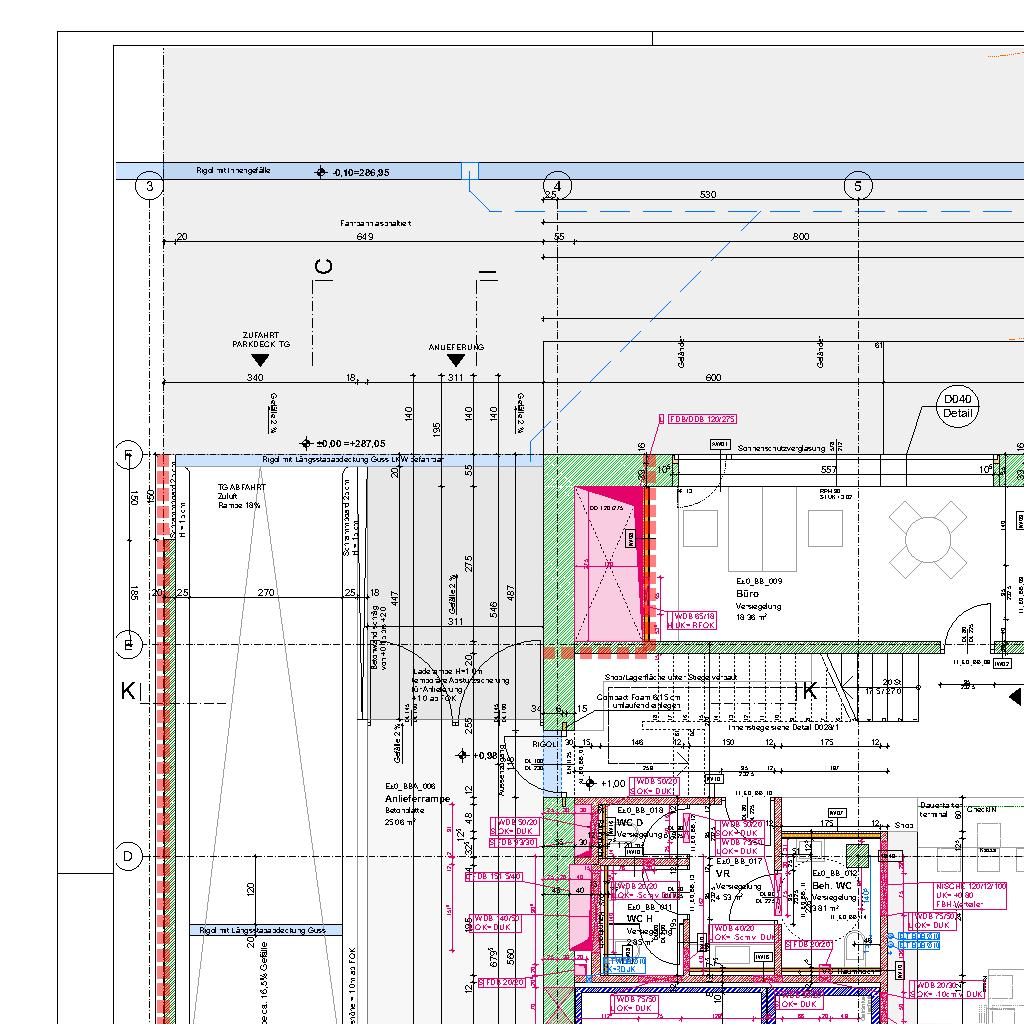Select the black arrow below ZUFAHRT PARKDECK TG
This screenshot has height=1024, width=1024.
[260, 360]
